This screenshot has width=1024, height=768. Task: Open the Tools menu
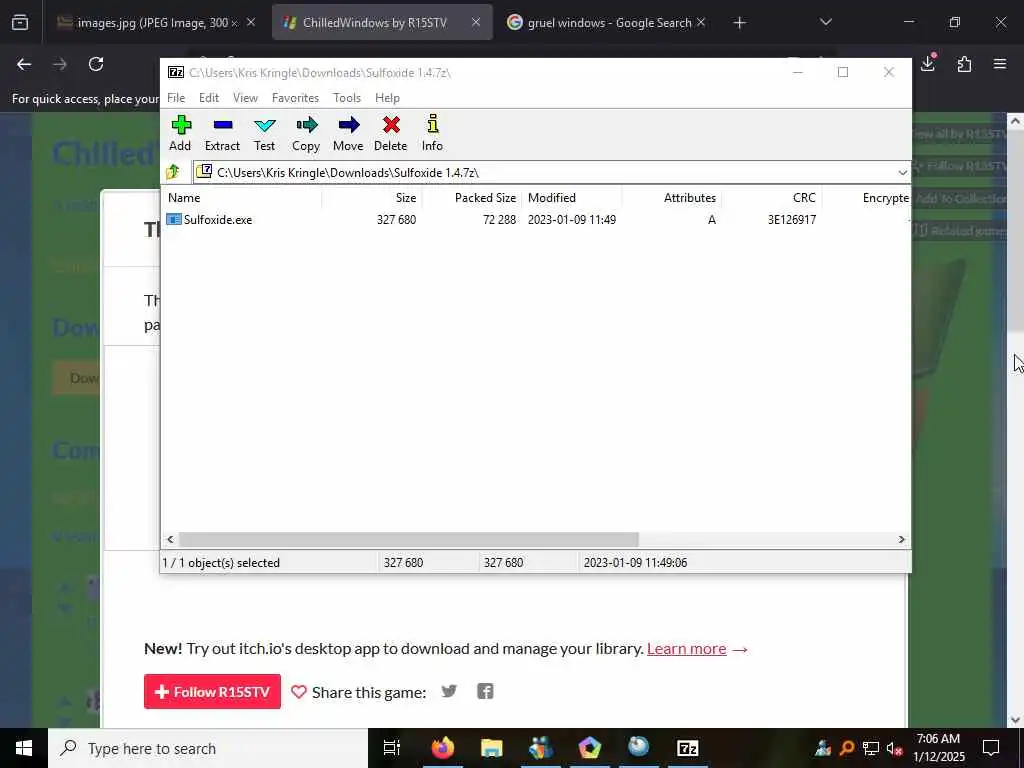click(347, 98)
